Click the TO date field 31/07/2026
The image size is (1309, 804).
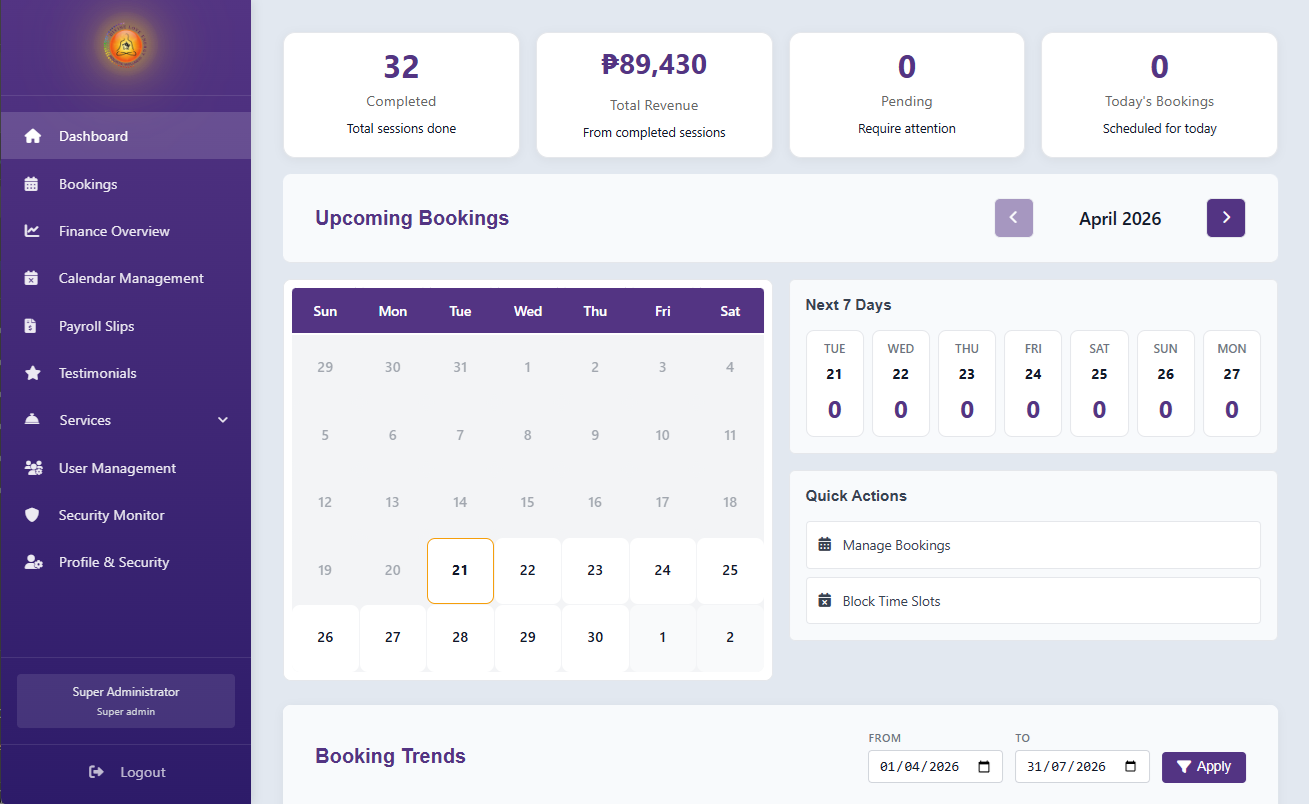1082,767
